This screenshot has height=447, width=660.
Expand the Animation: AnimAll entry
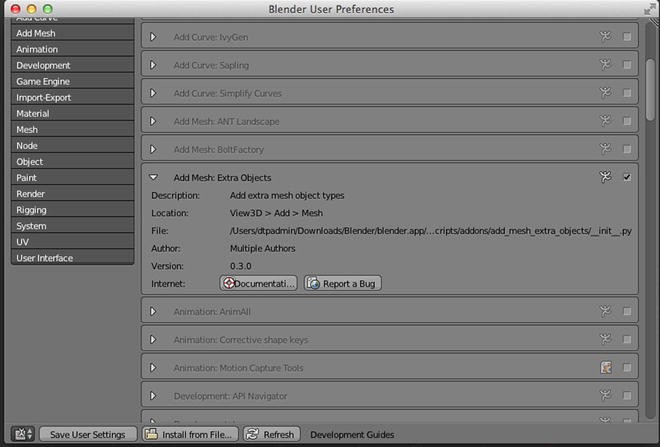click(153, 311)
